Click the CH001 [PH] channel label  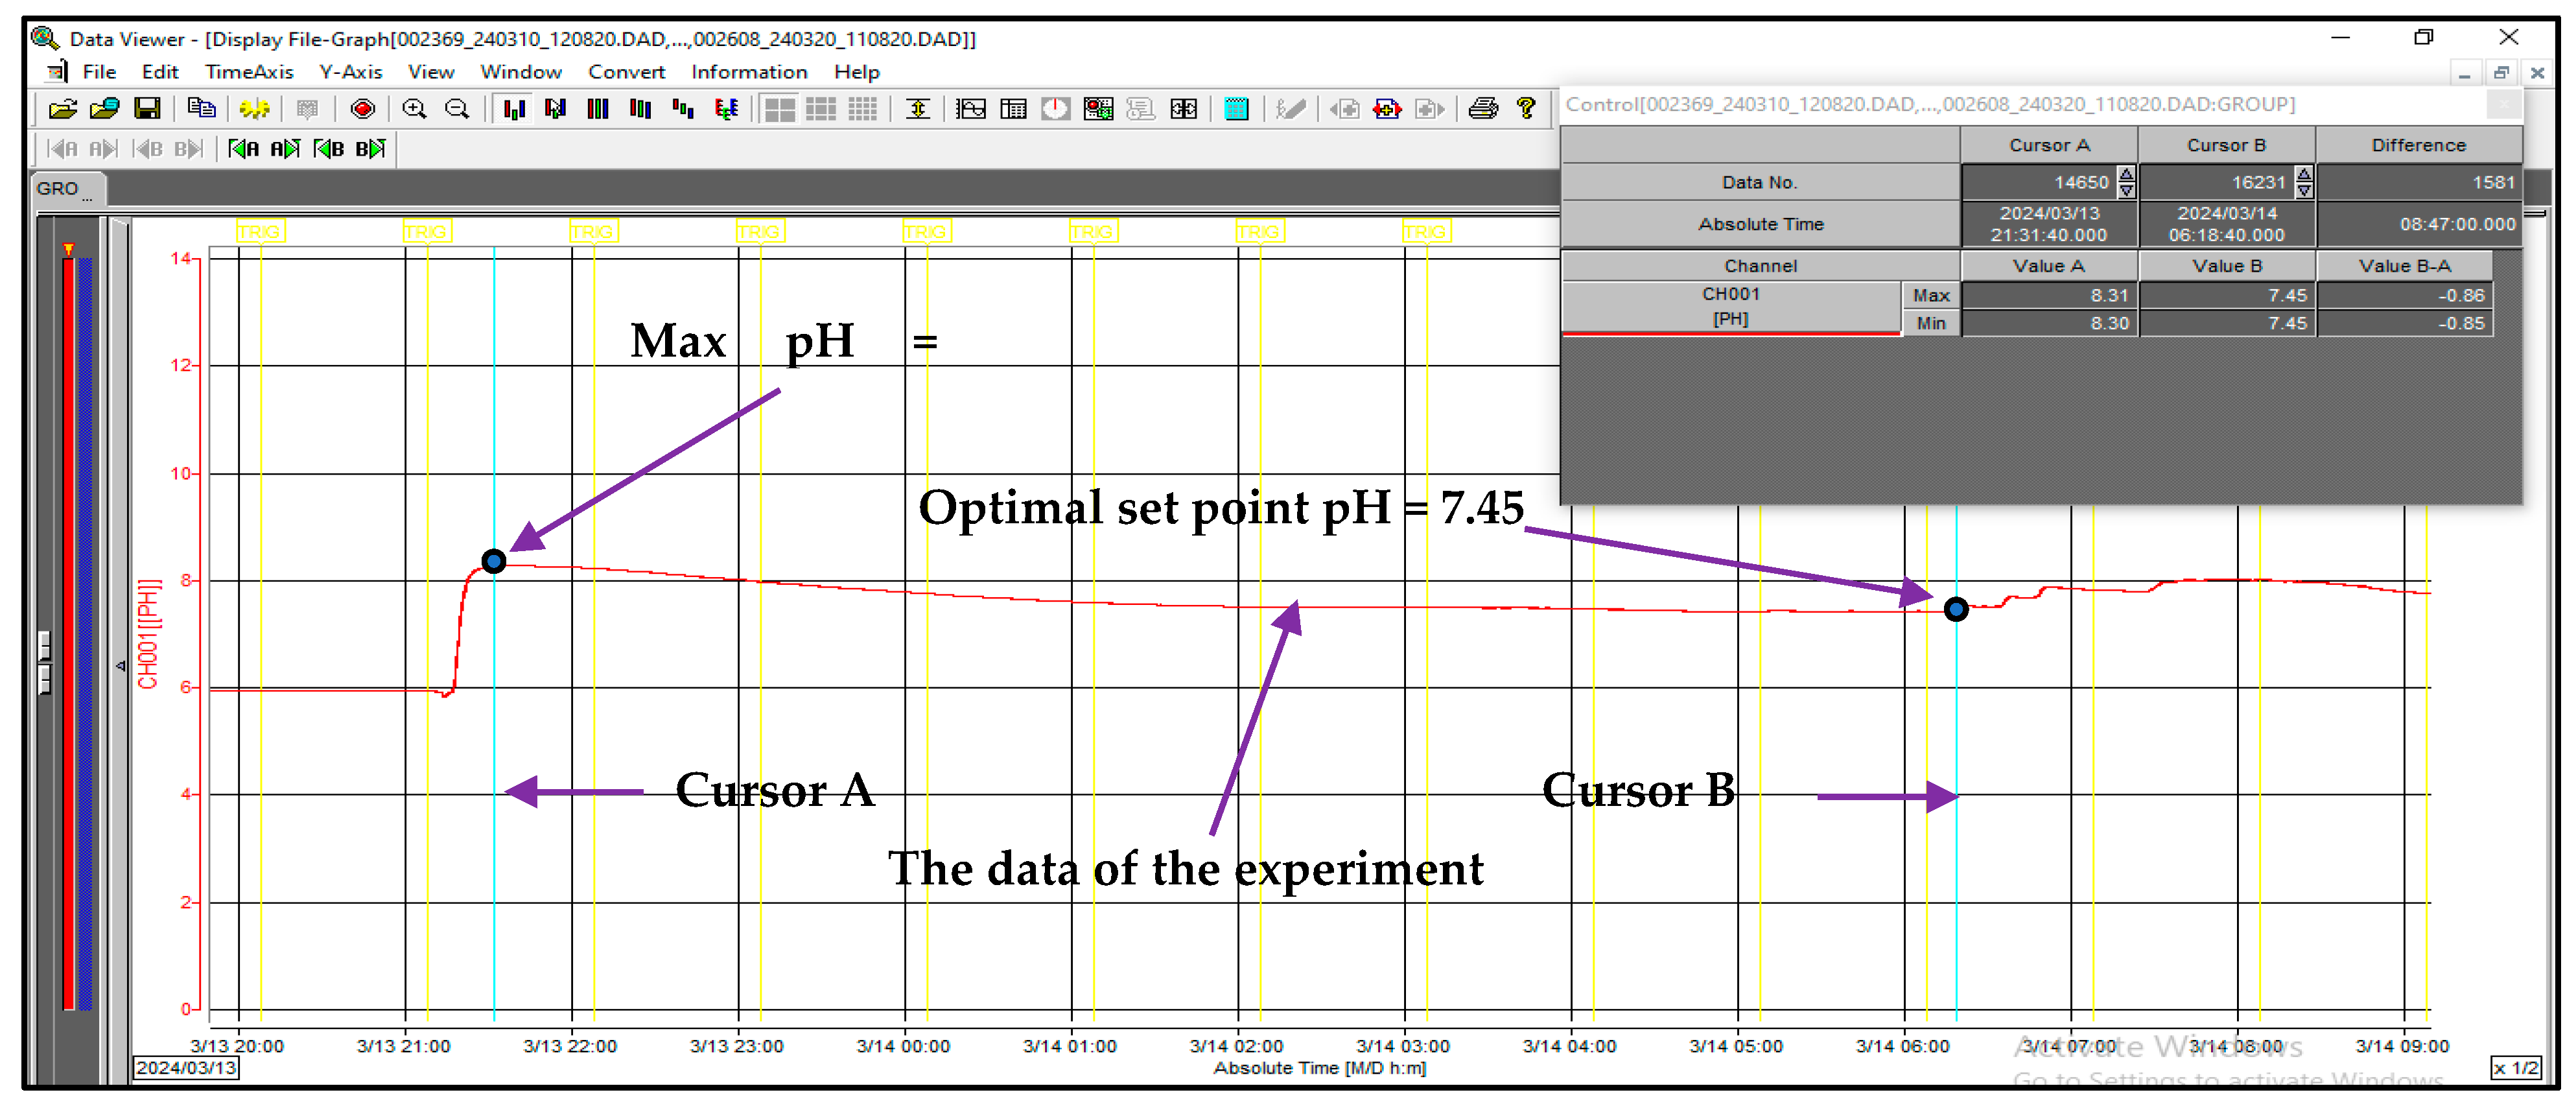(1731, 307)
